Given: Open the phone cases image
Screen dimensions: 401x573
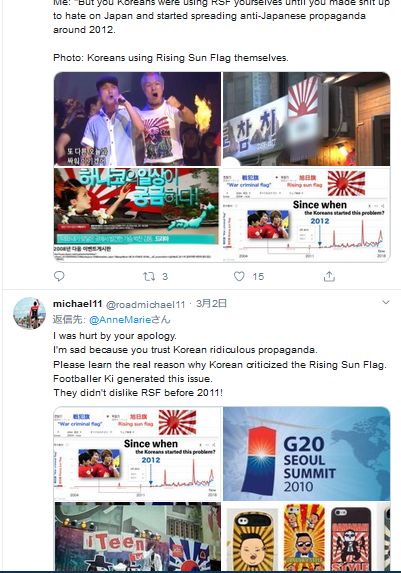Looking at the screenshot, I should (x=306, y=537).
